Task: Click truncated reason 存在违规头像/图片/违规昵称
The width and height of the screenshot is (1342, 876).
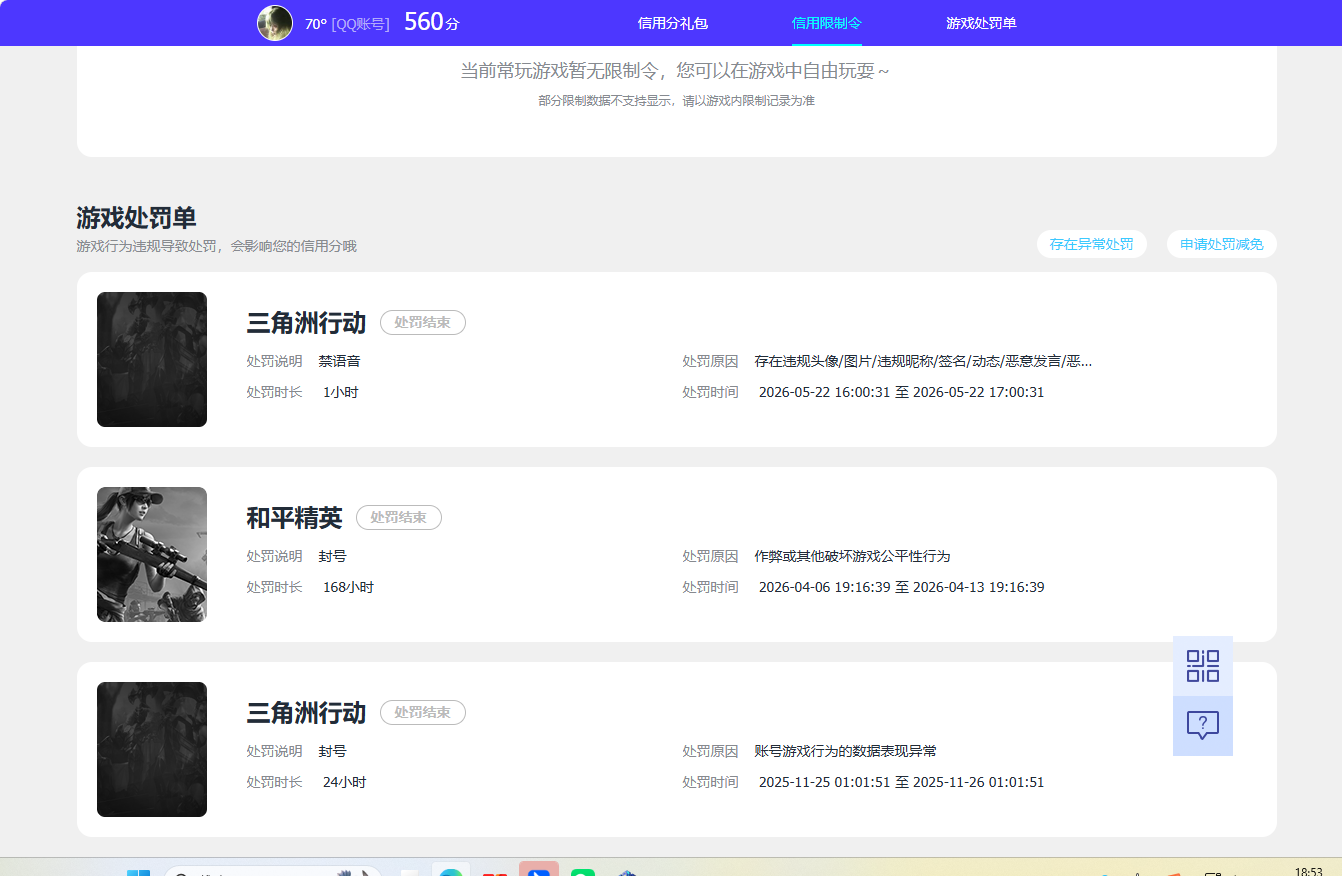Action: point(923,361)
